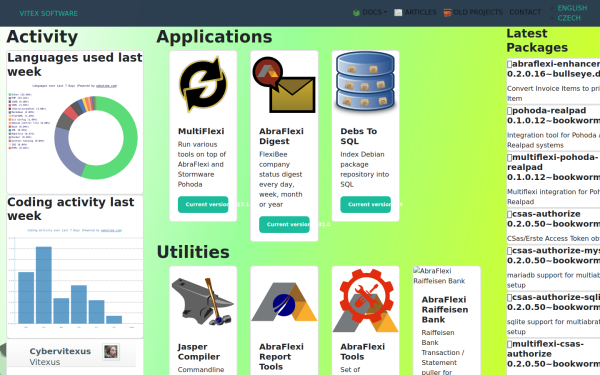Click 'Vitexus' text under Cybervitexus
600x375 pixels.
45,362
